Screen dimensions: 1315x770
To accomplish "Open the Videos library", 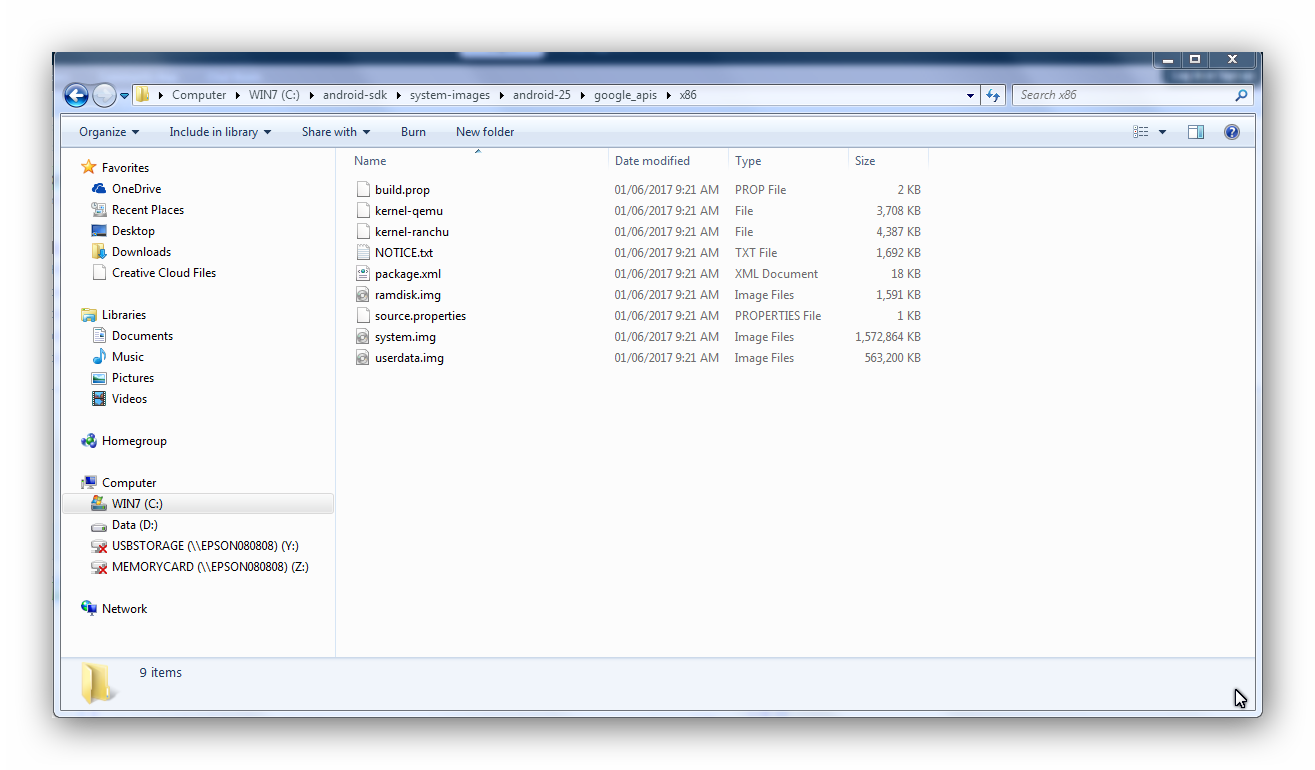I will (129, 399).
